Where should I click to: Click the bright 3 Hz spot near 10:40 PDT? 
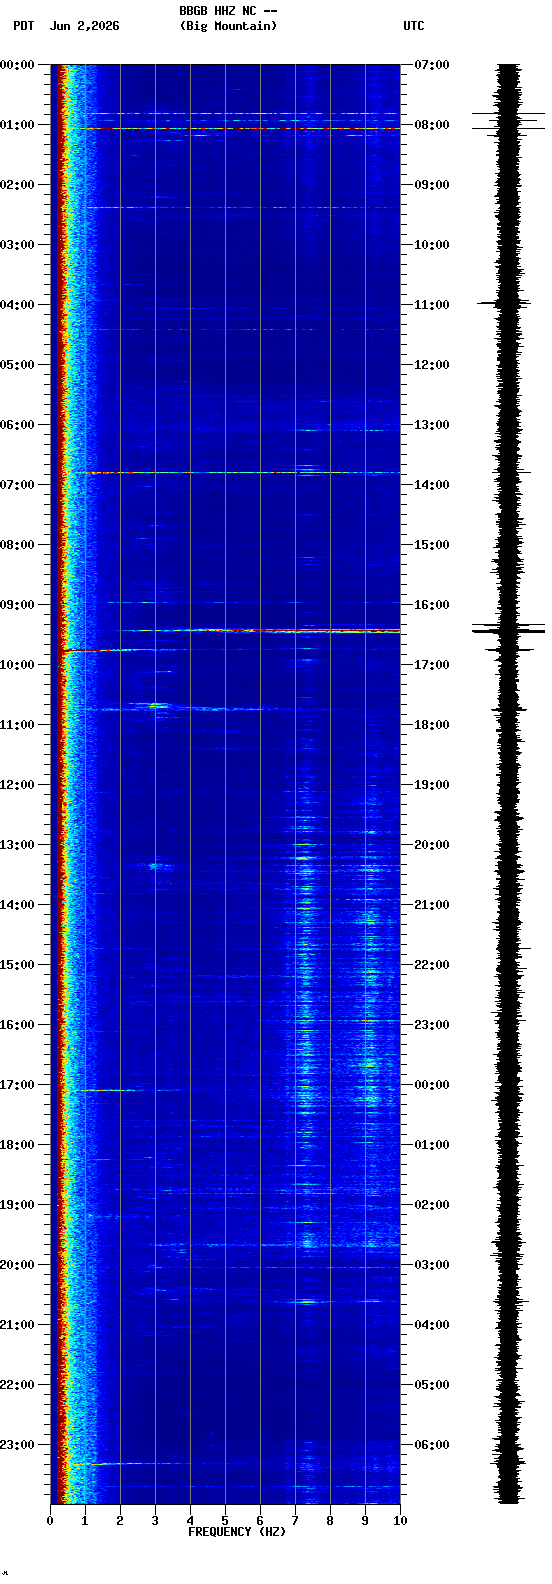(x=157, y=705)
